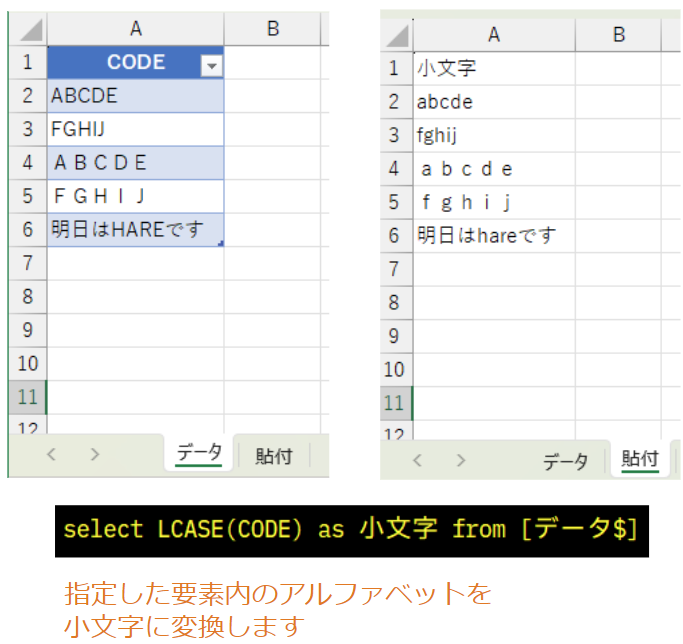Screen dimensions: 683x644
Task: Click next sheet arrow in left window
Action: [95, 454]
